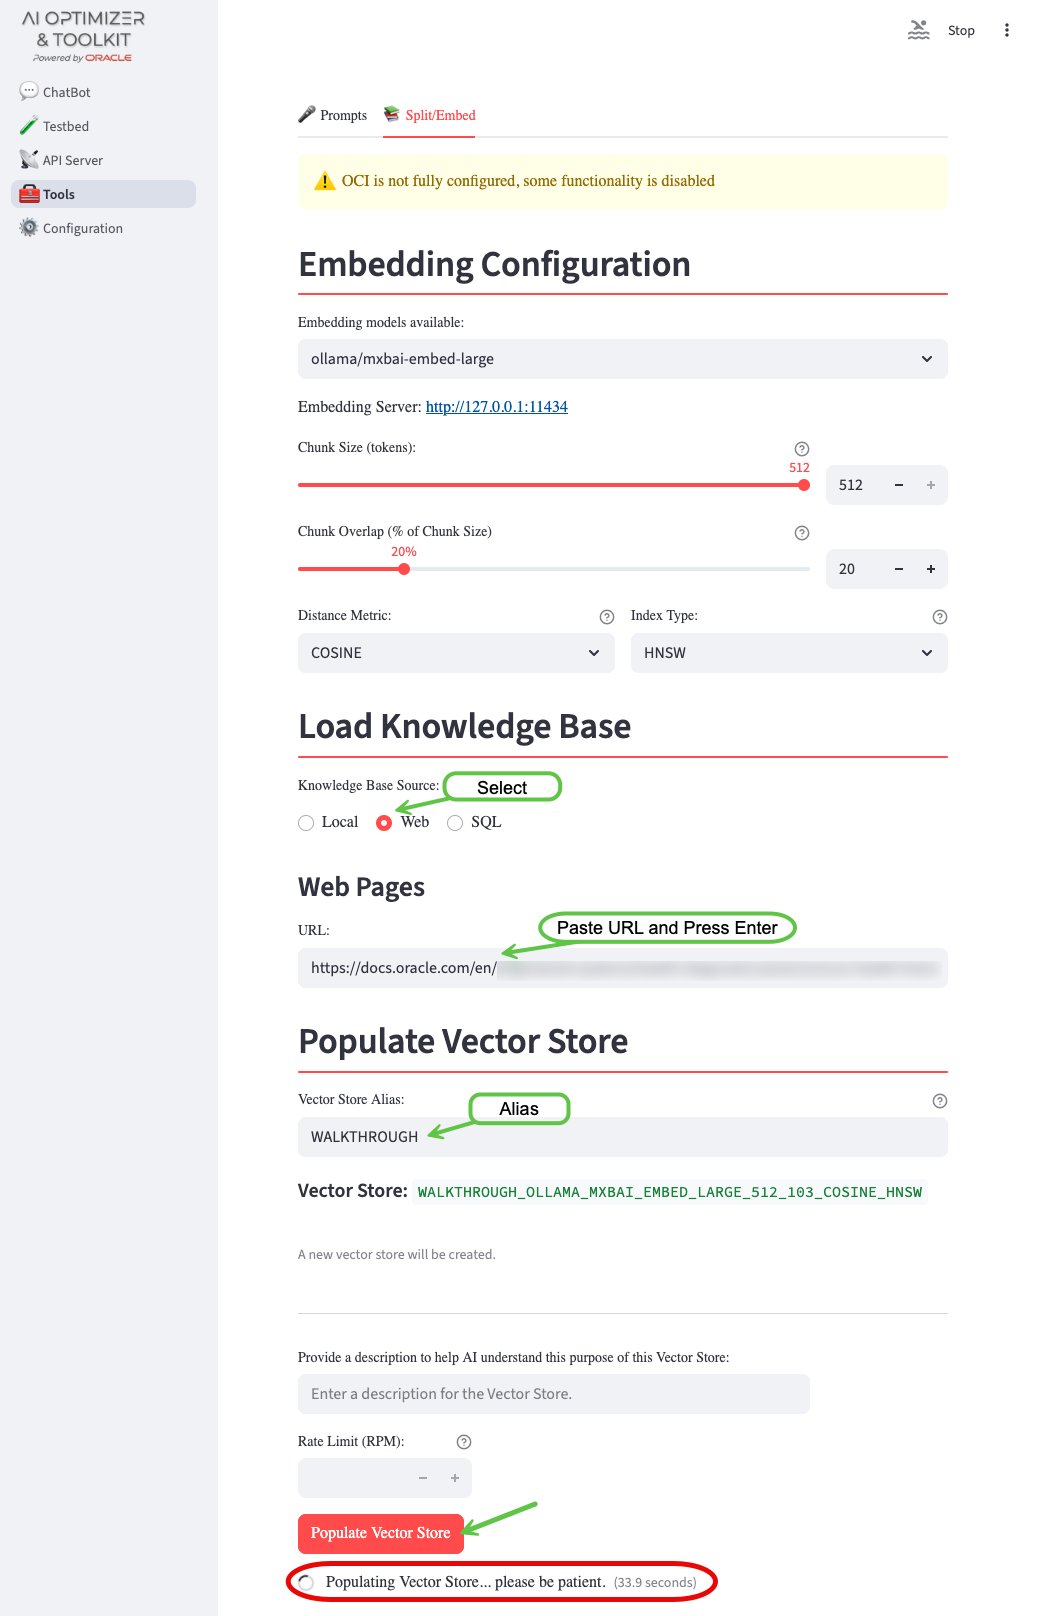Image resolution: width=1038 pixels, height=1616 pixels.
Task: Open the Index Type HNSW dropdown
Action: pos(788,653)
